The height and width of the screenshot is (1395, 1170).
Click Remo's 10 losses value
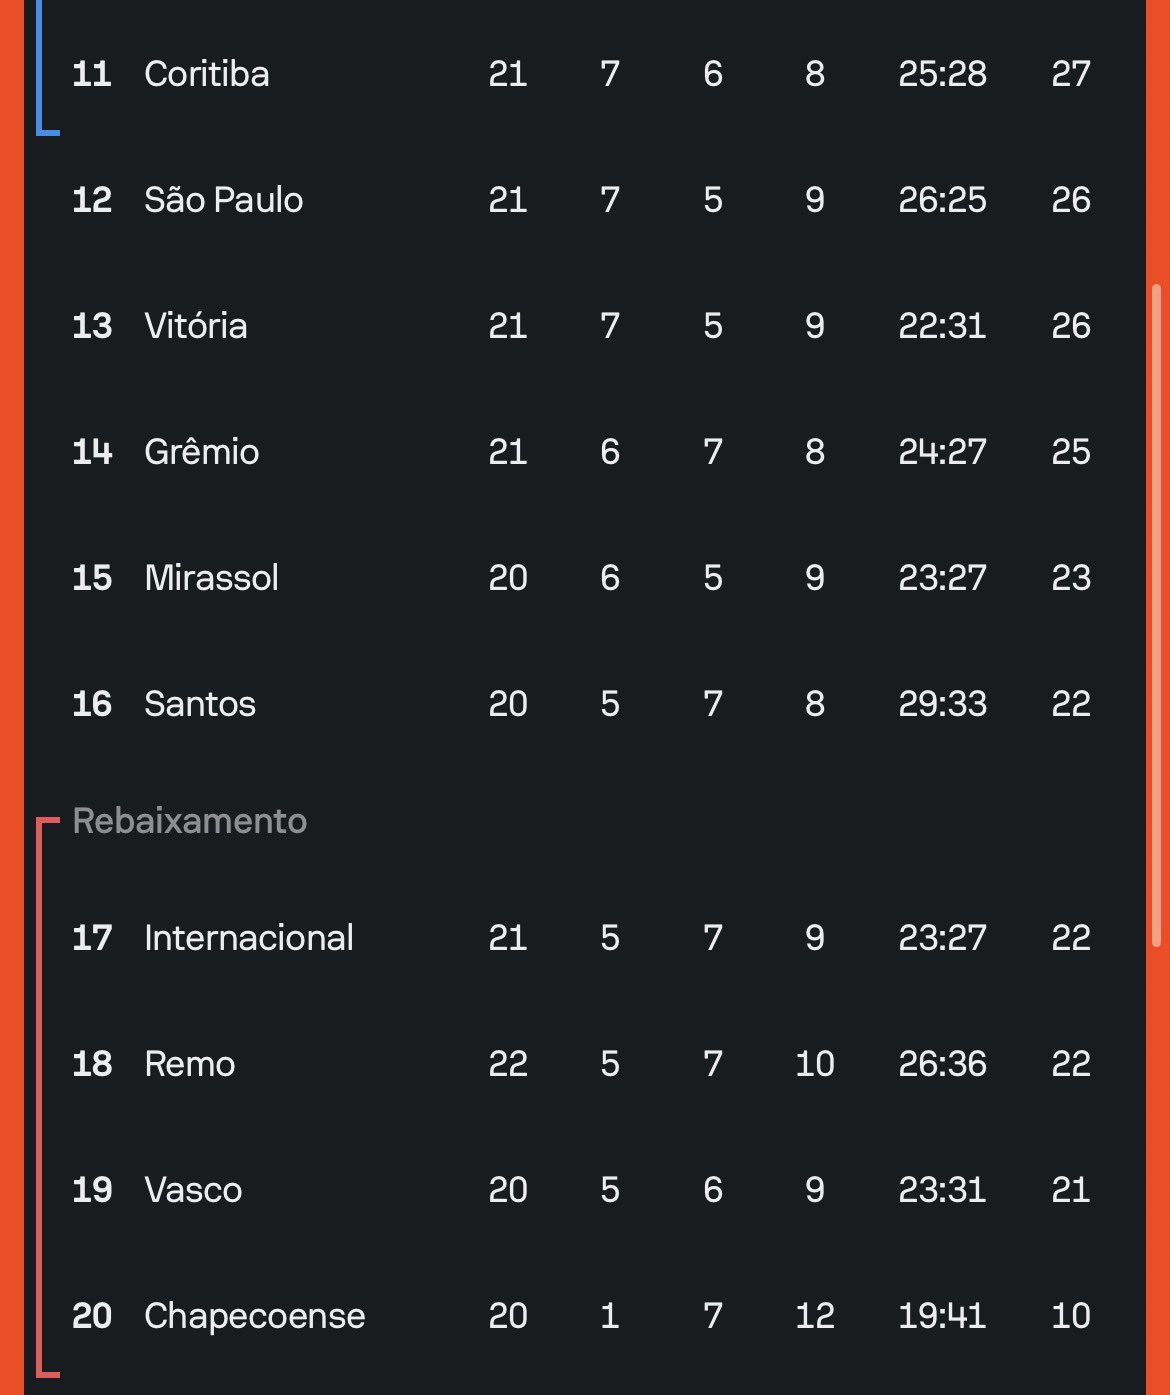815,1064
